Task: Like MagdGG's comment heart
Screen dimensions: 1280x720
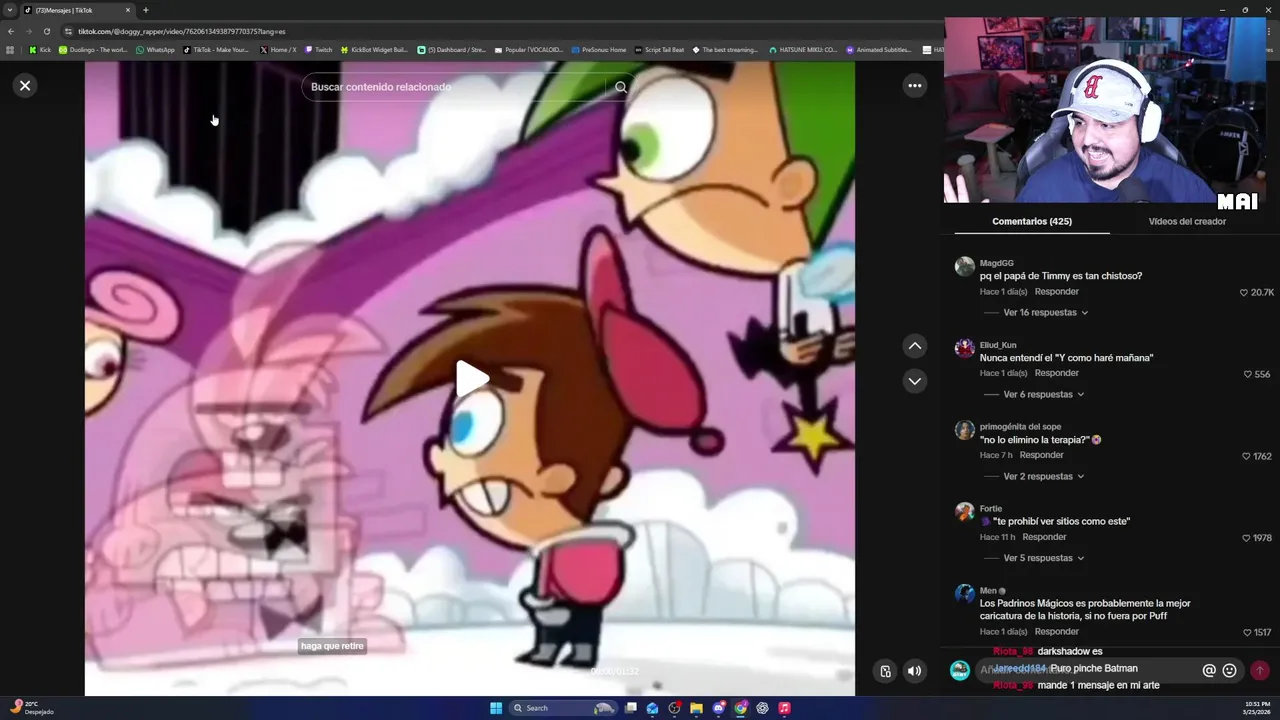Action: (1243, 293)
